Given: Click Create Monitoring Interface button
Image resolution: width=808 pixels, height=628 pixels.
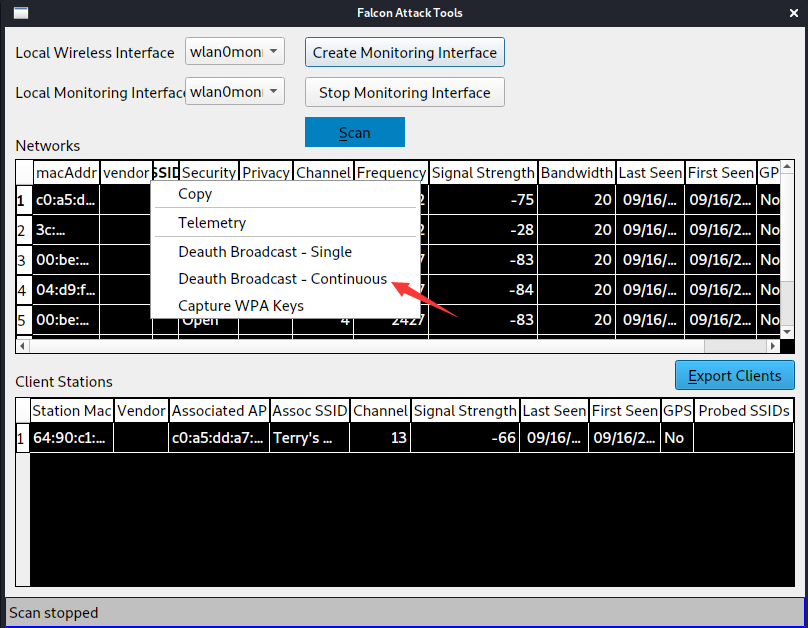Looking at the screenshot, I should click(x=405, y=52).
